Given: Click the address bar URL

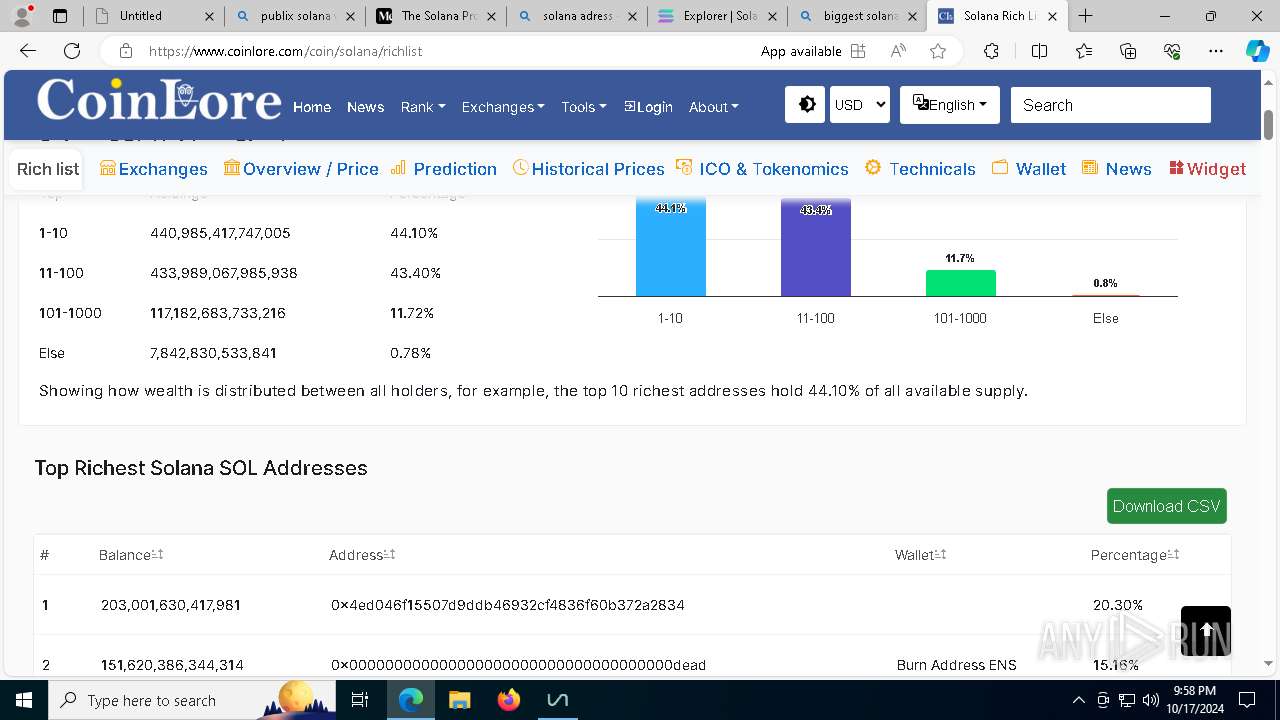Looking at the screenshot, I should 285,51.
